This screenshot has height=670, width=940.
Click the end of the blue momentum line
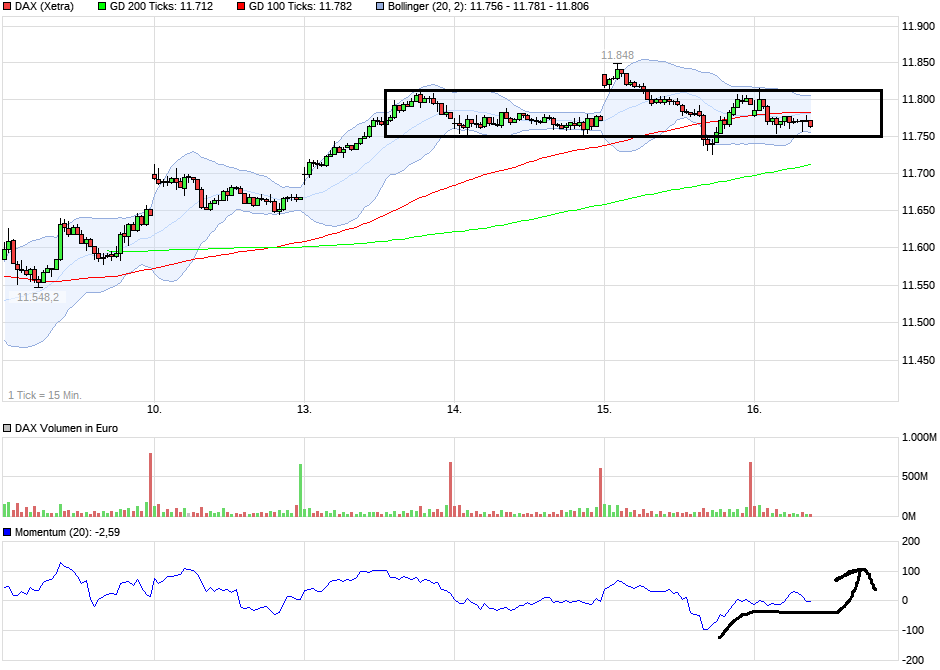[809, 600]
